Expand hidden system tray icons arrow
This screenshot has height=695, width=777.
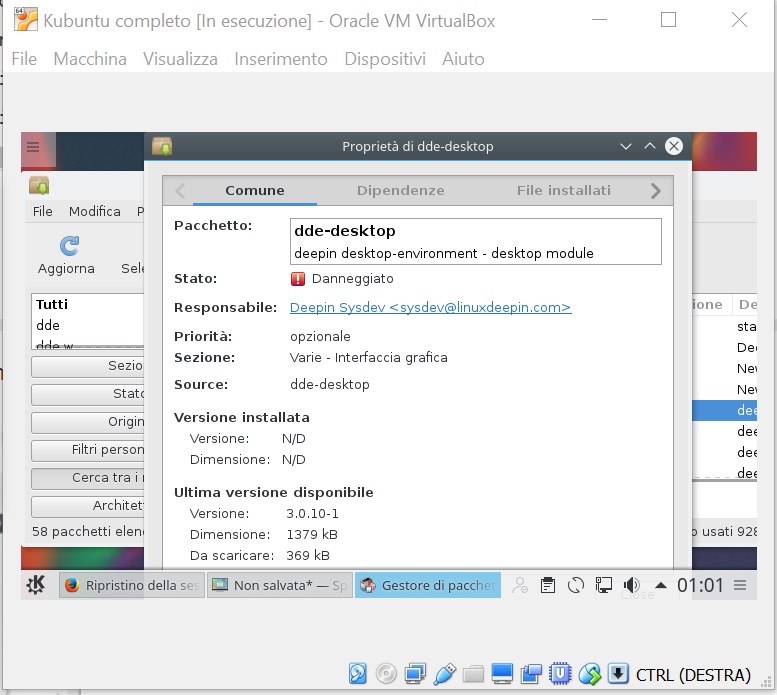click(x=660, y=586)
